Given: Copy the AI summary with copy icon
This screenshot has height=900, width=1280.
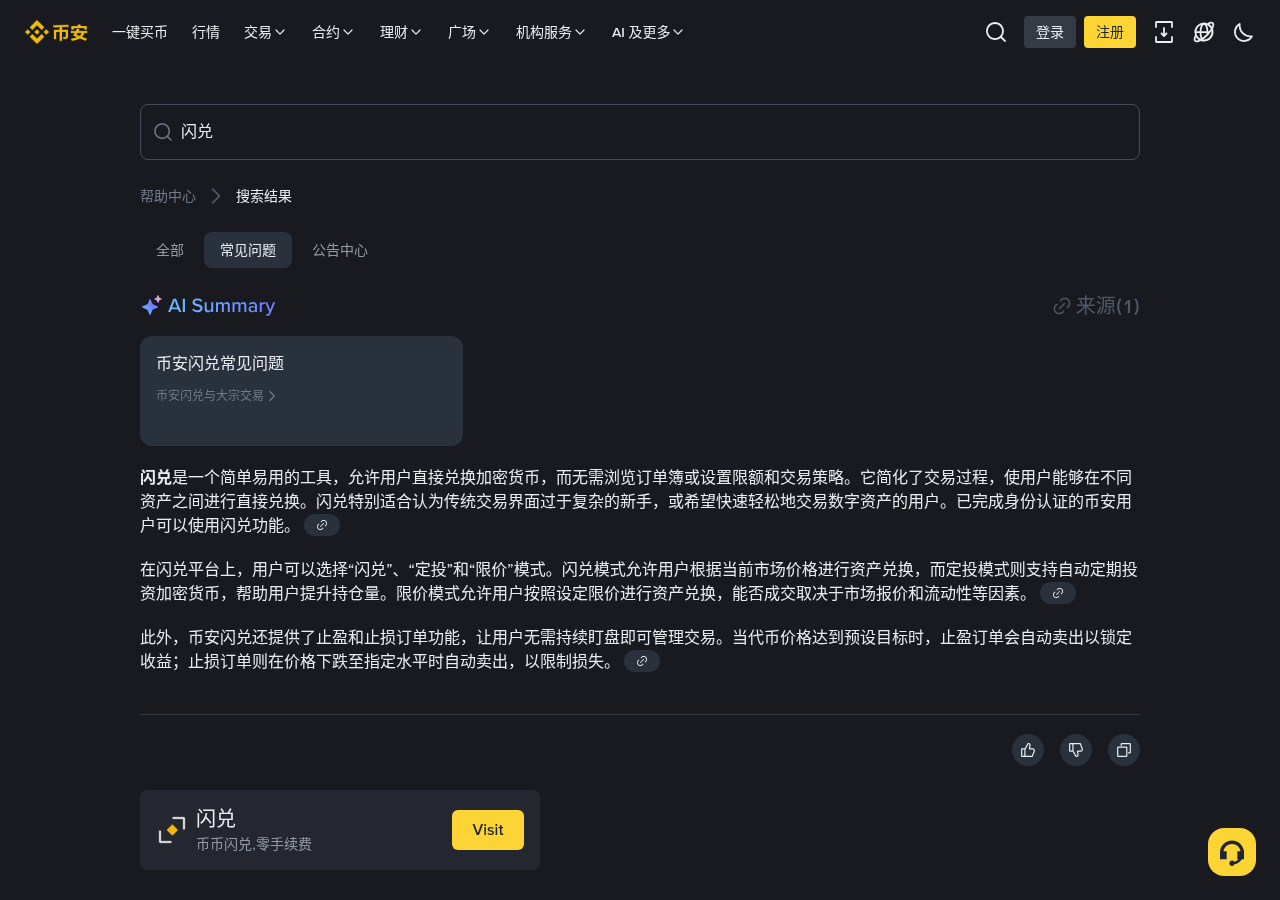Looking at the screenshot, I should (1124, 750).
